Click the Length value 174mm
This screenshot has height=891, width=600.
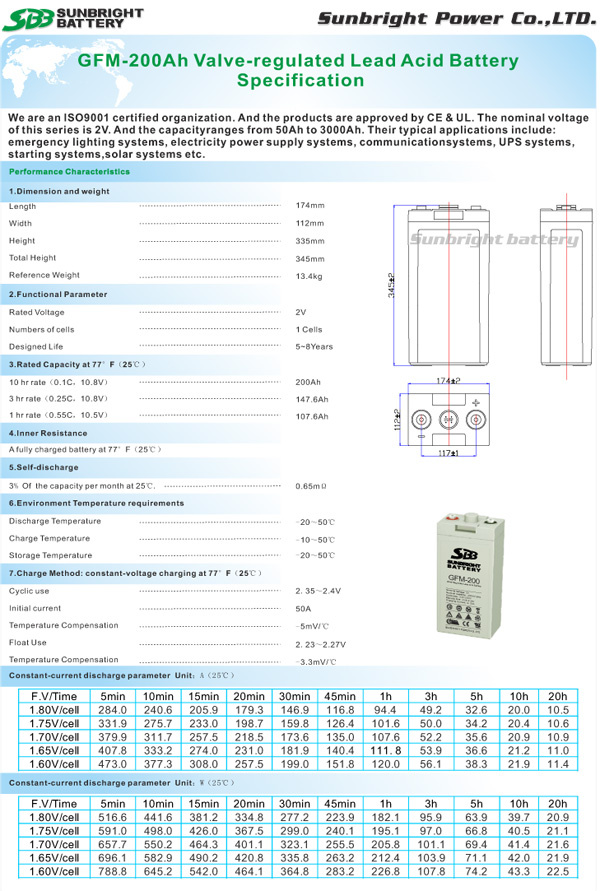(x=310, y=205)
